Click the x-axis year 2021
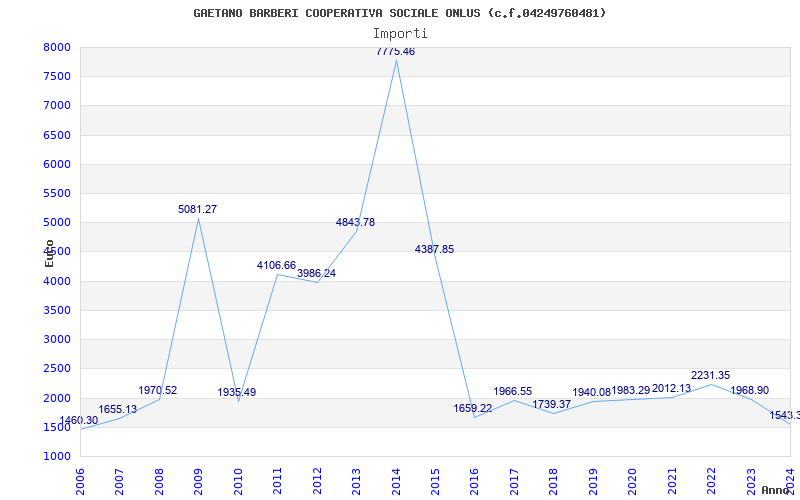Image resolution: width=800 pixels, height=500 pixels. [672, 482]
